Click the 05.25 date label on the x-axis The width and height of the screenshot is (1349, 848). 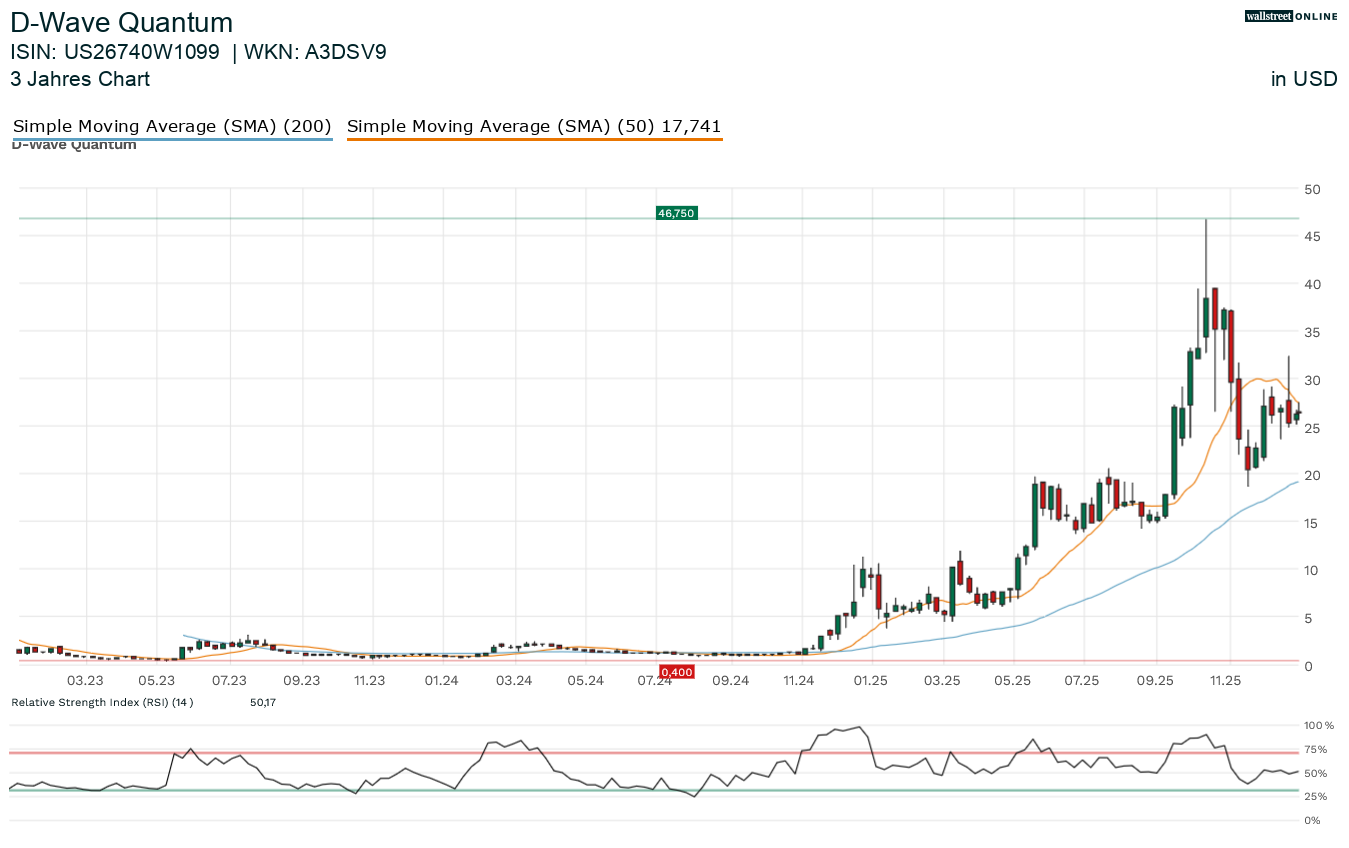tap(1012, 680)
